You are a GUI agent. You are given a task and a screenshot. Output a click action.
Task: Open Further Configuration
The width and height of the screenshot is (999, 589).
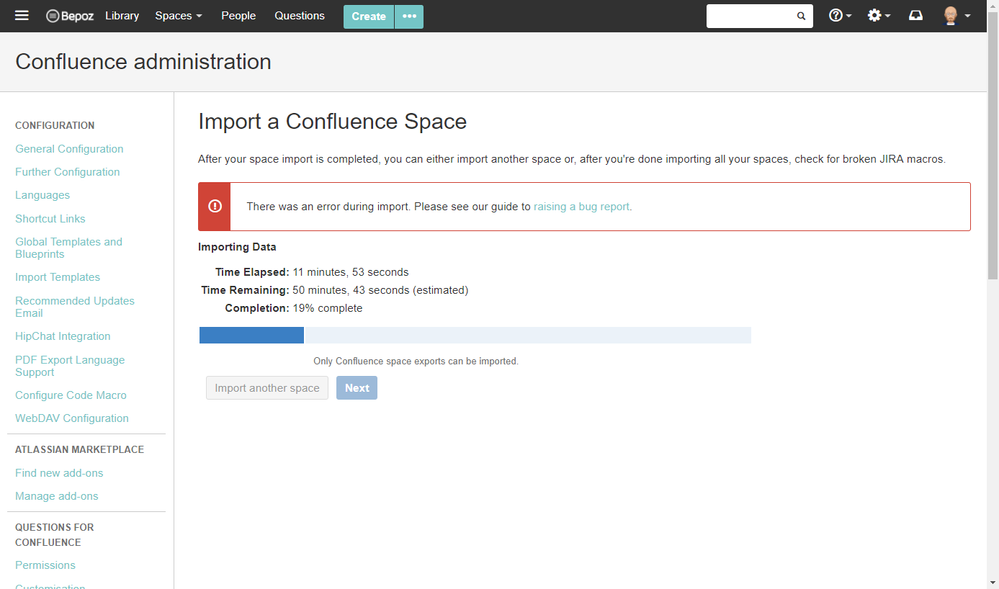pos(68,172)
